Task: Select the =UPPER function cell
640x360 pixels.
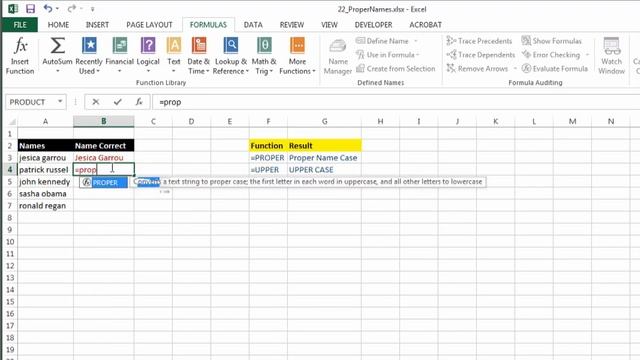Action: [268, 170]
